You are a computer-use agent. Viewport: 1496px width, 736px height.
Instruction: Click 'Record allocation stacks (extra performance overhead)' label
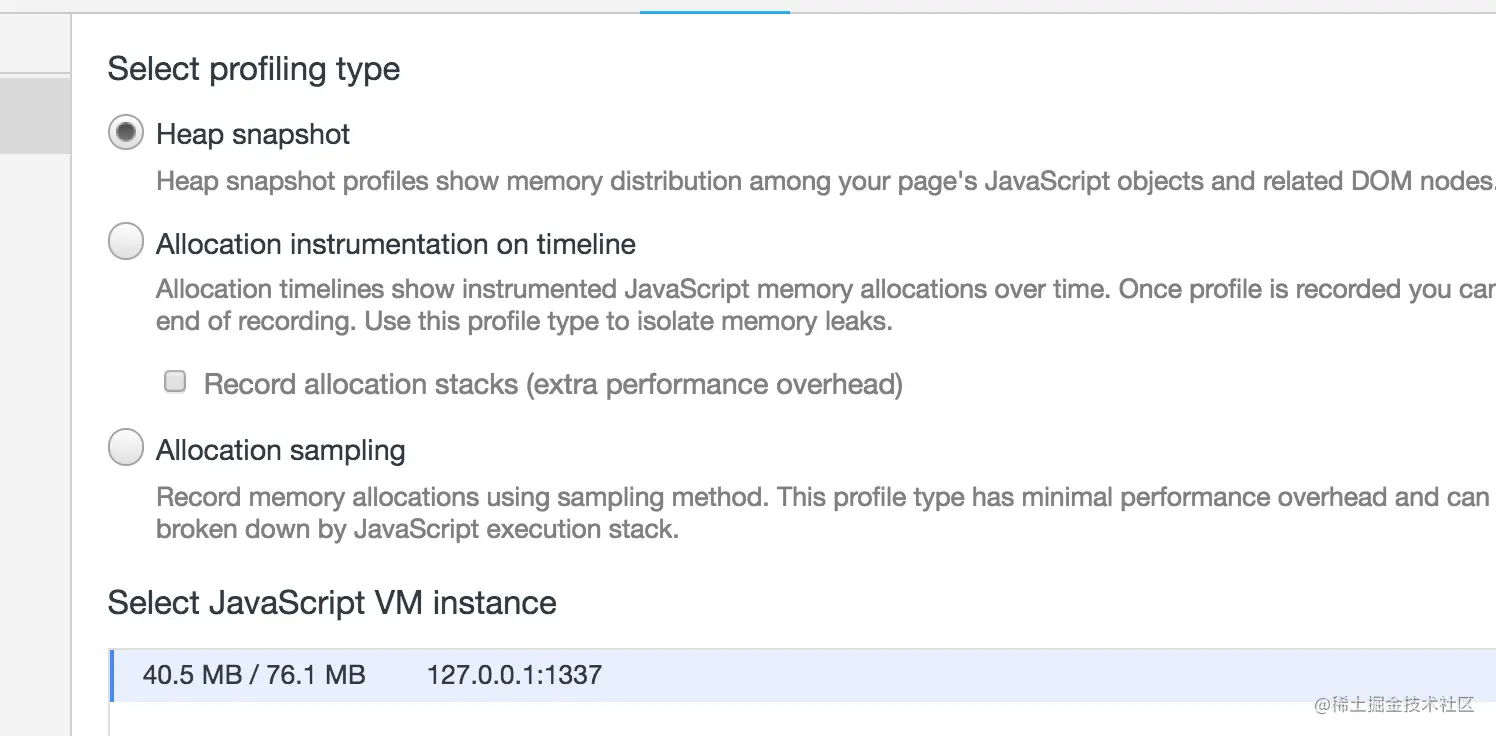pos(553,384)
